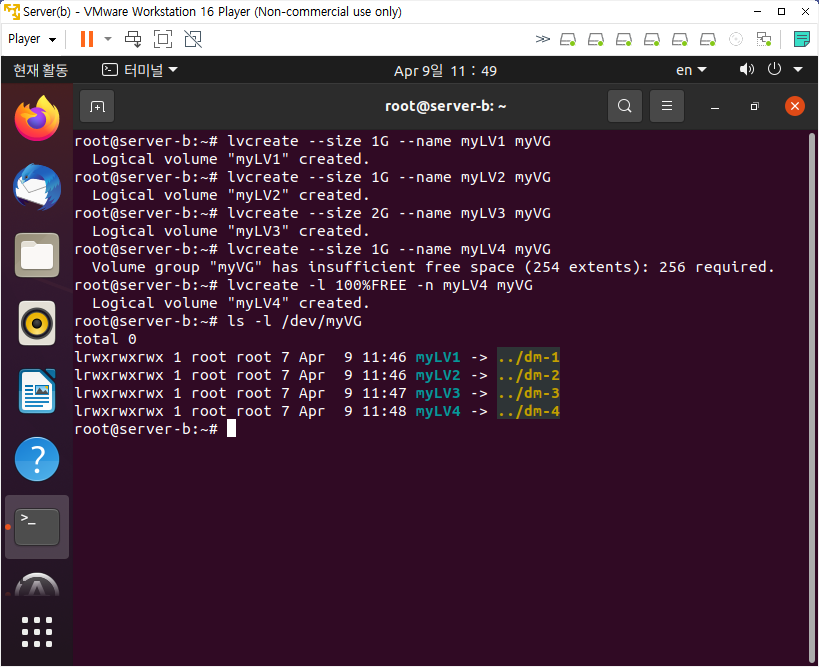Click the insufficient free space error line
Viewport: 819px width, 667px height.
pyautogui.click(x=433, y=267)
